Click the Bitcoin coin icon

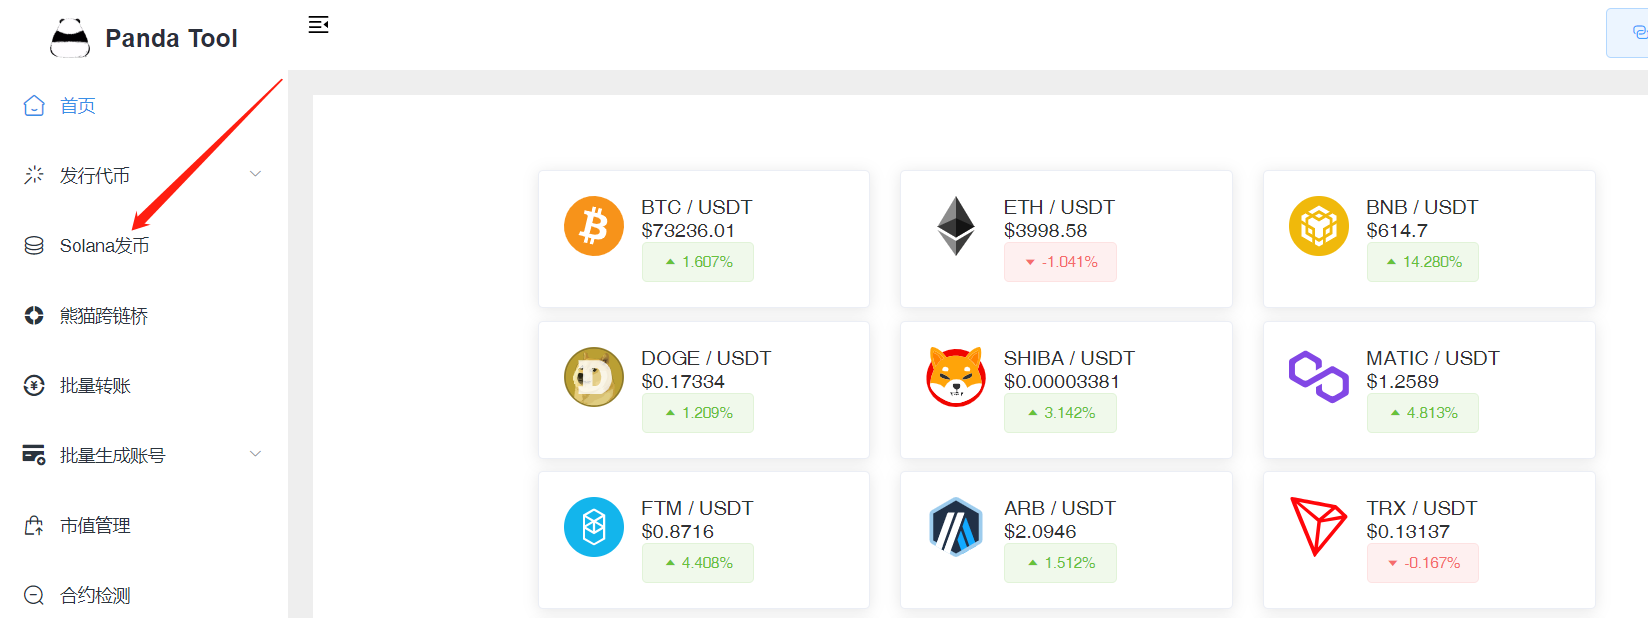(x=594, y=226)
